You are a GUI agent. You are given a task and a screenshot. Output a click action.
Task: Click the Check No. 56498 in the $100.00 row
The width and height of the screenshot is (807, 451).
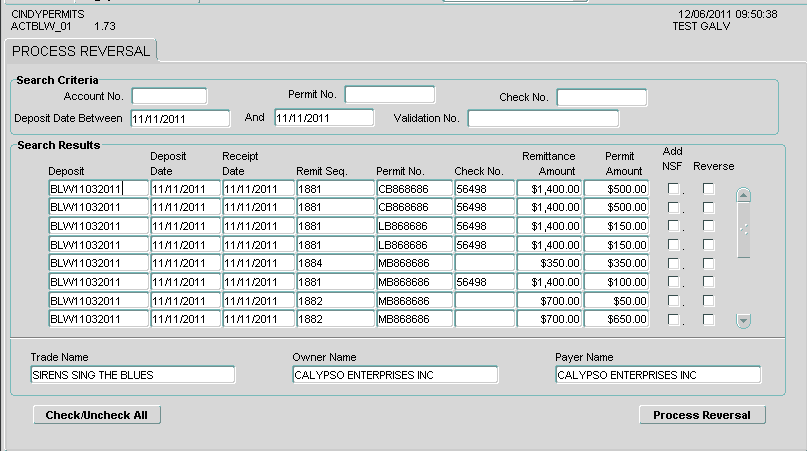[x=484, y=282]
